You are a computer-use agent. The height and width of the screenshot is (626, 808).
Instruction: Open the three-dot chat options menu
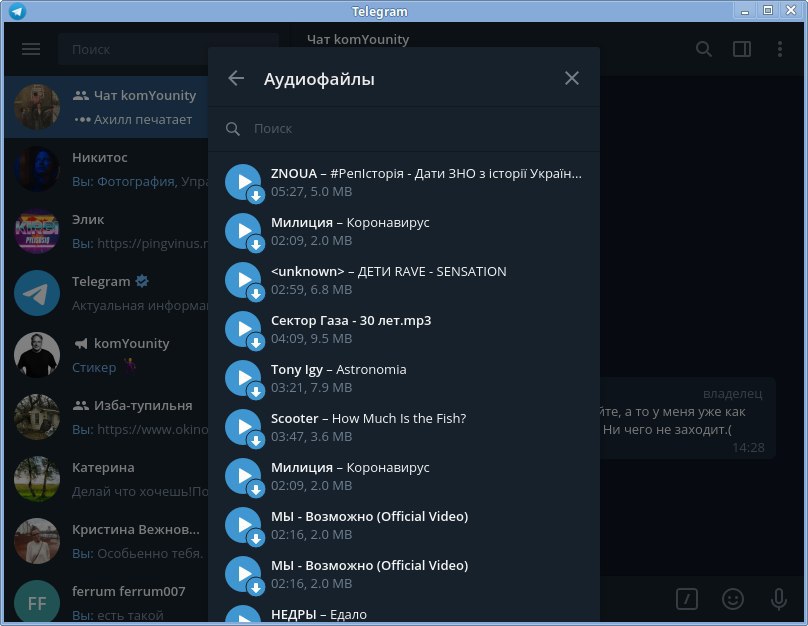click(780, 49)
